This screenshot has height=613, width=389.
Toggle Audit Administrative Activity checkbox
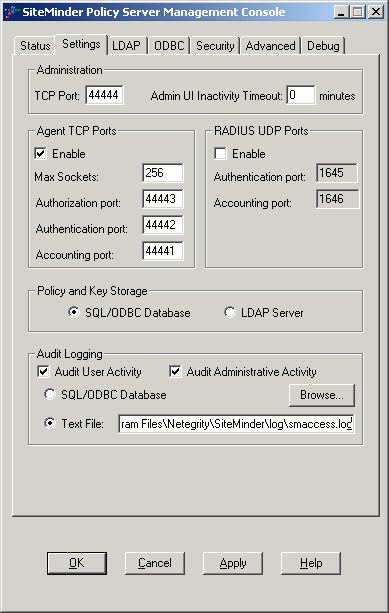point(175,371)
